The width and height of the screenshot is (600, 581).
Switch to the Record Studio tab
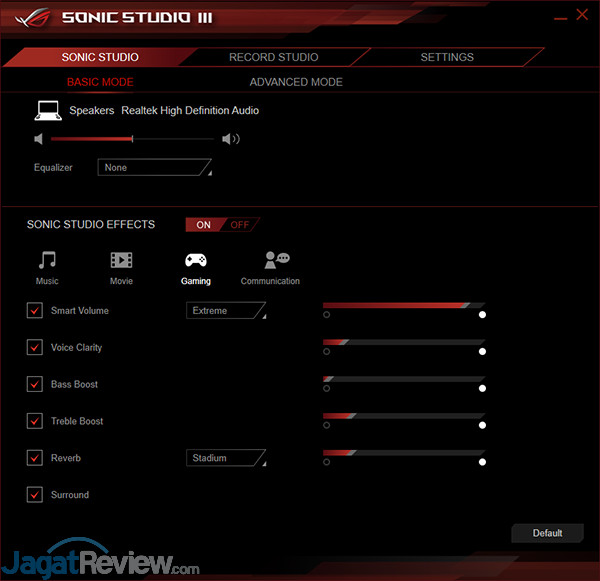tap(274, 57)
